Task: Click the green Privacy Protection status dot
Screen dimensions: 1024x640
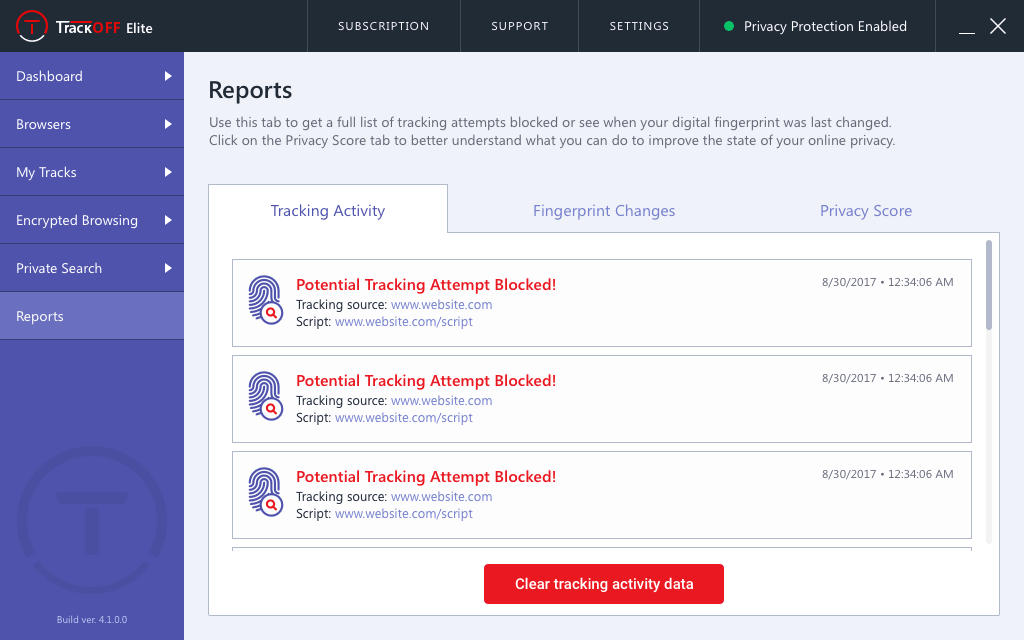Action: (x=729, y=27)
